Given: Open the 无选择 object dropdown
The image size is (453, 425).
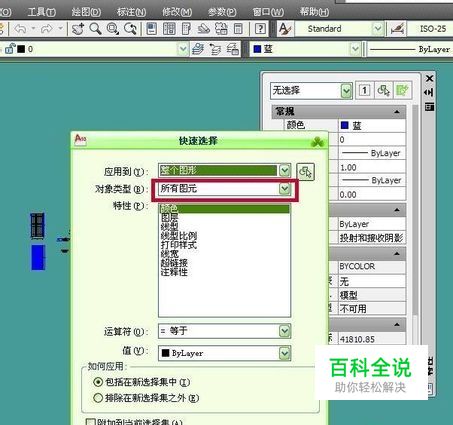Looking at the screenshot, I should (346, 90).
